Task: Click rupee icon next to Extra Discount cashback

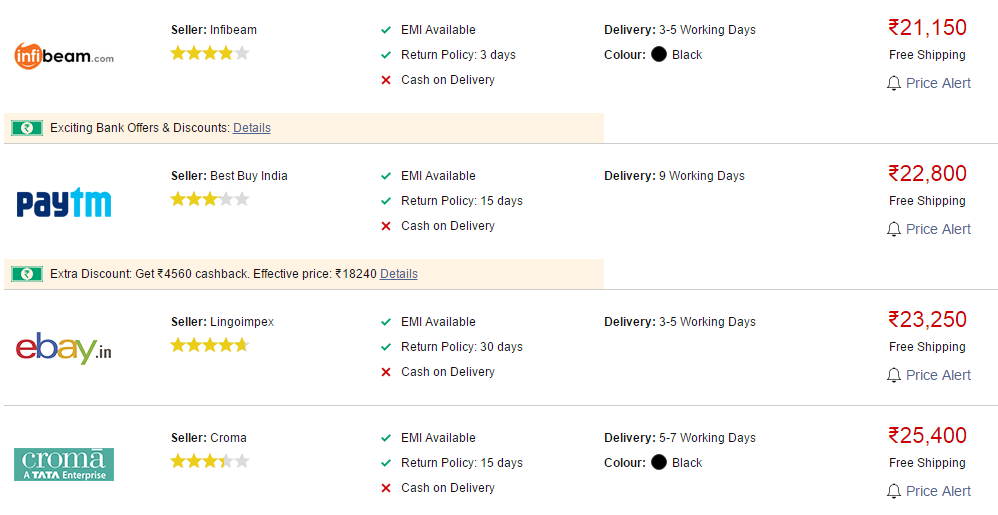Action: click(27, 274)
